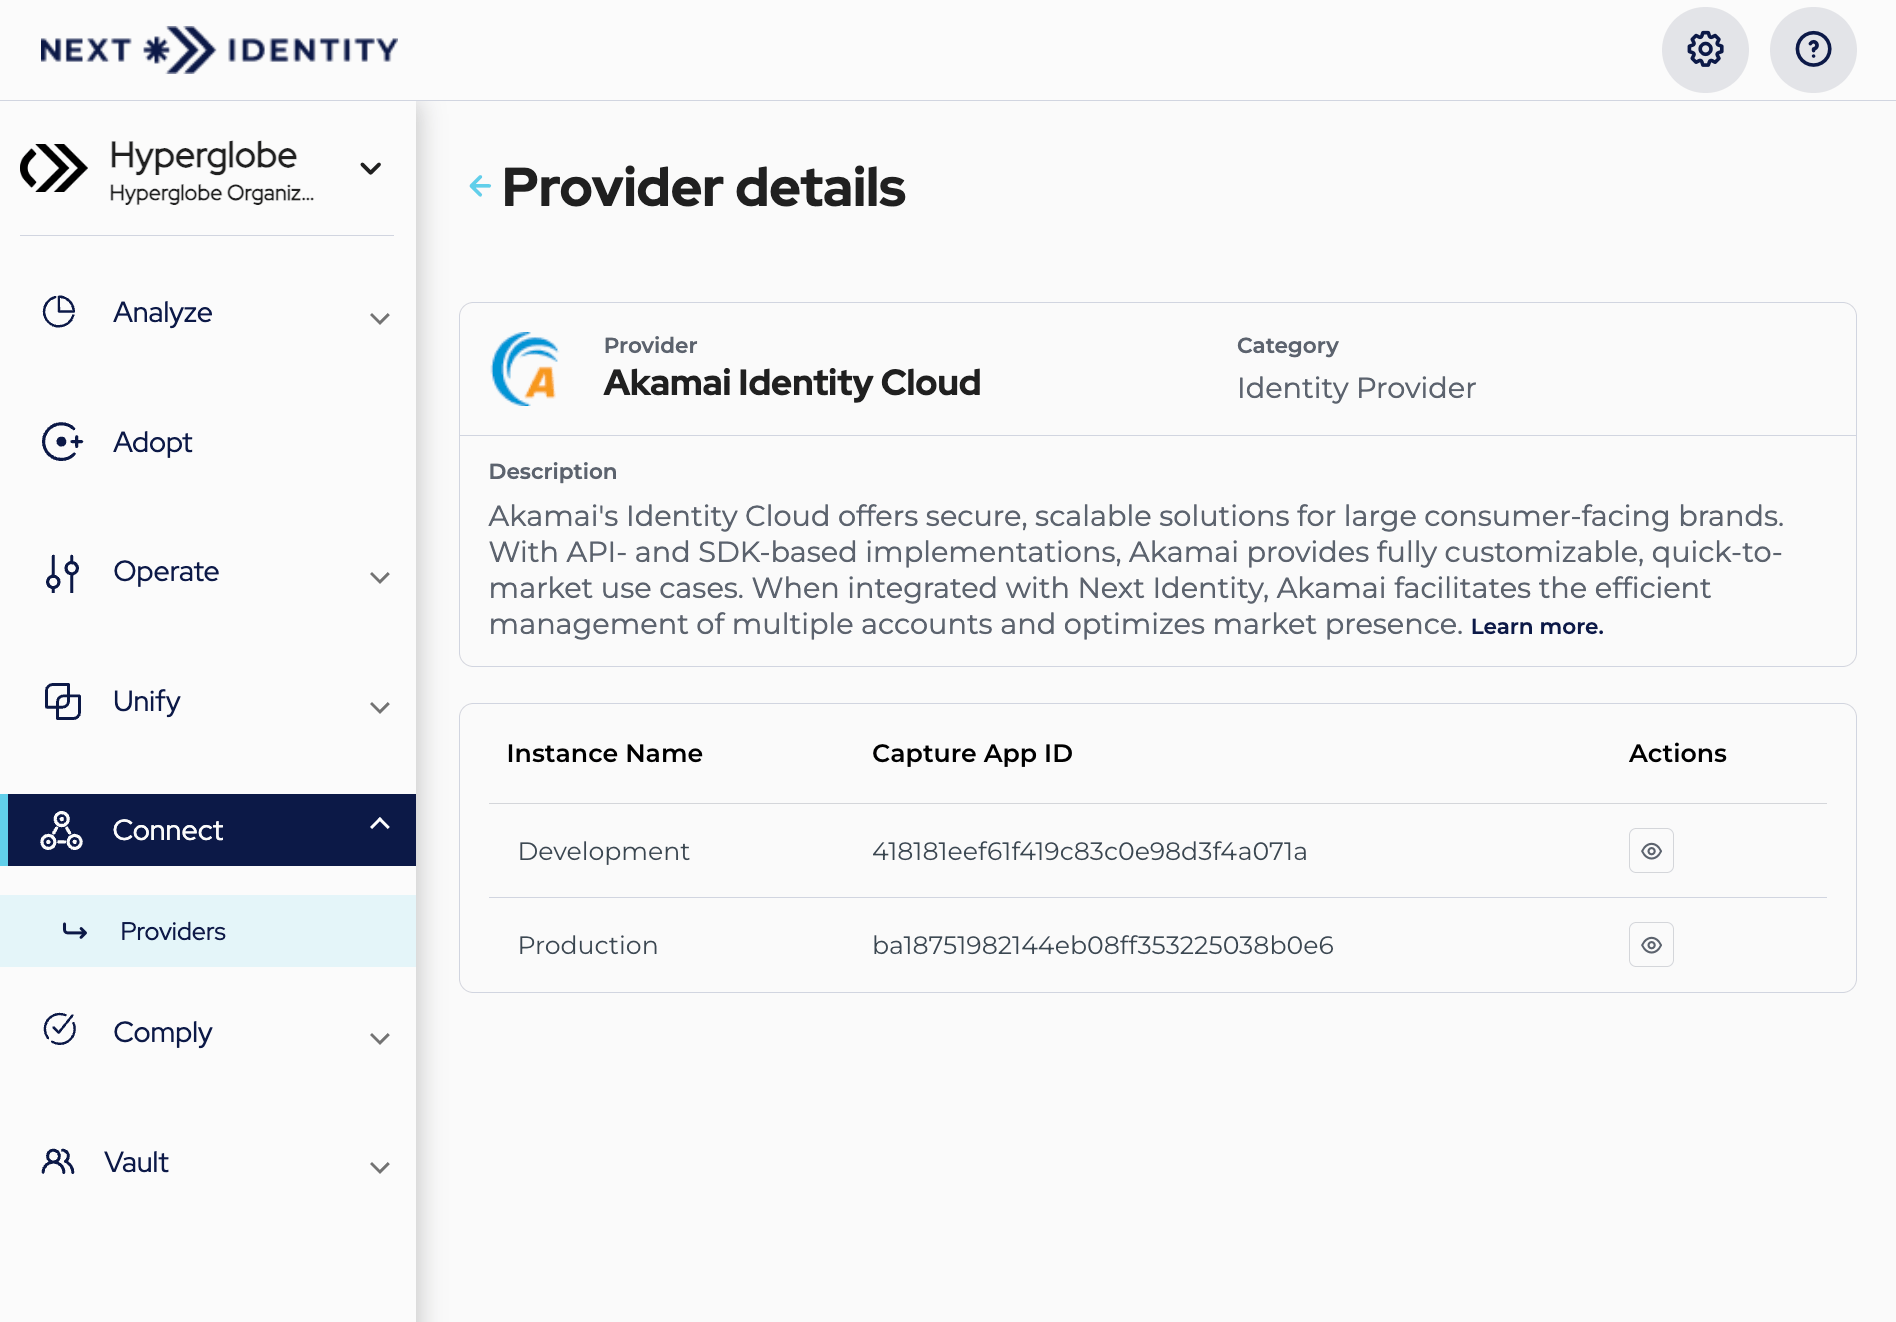Click the Providers sub-item arrow icon
Screen dimensions: 1896x1322
[75, 931]
